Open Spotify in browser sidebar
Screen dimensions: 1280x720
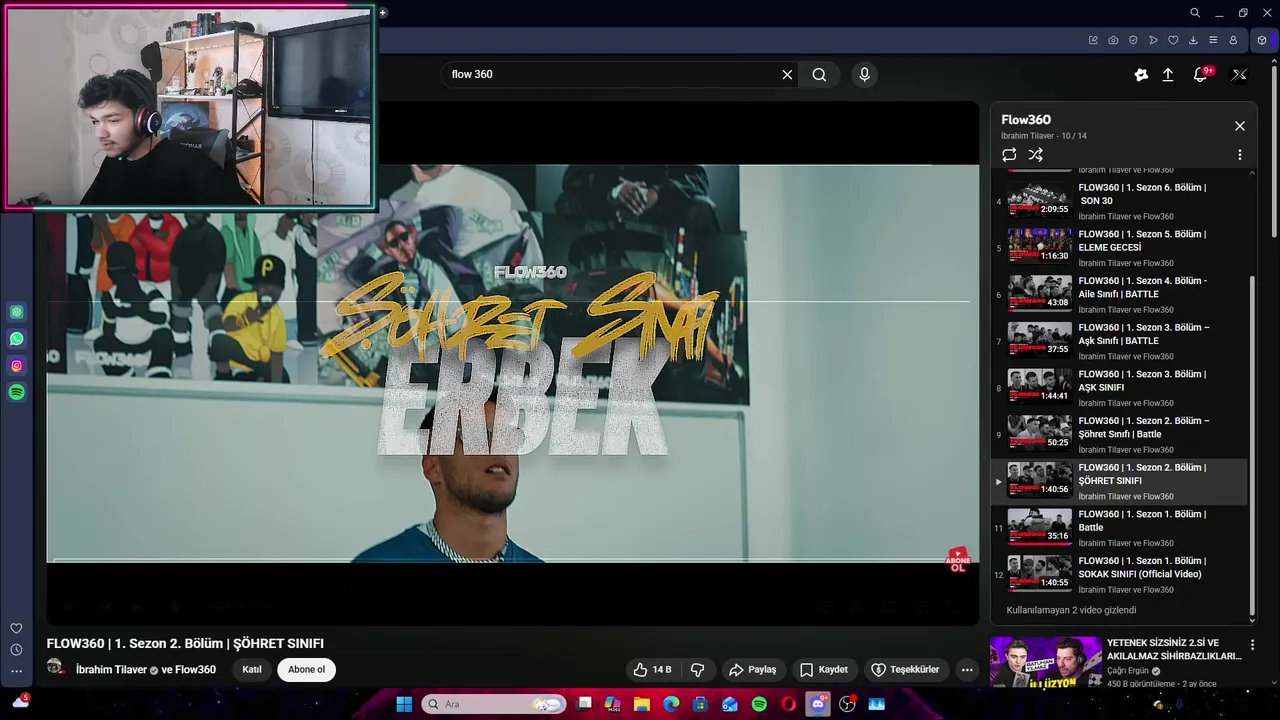click(x=16, y=393)
